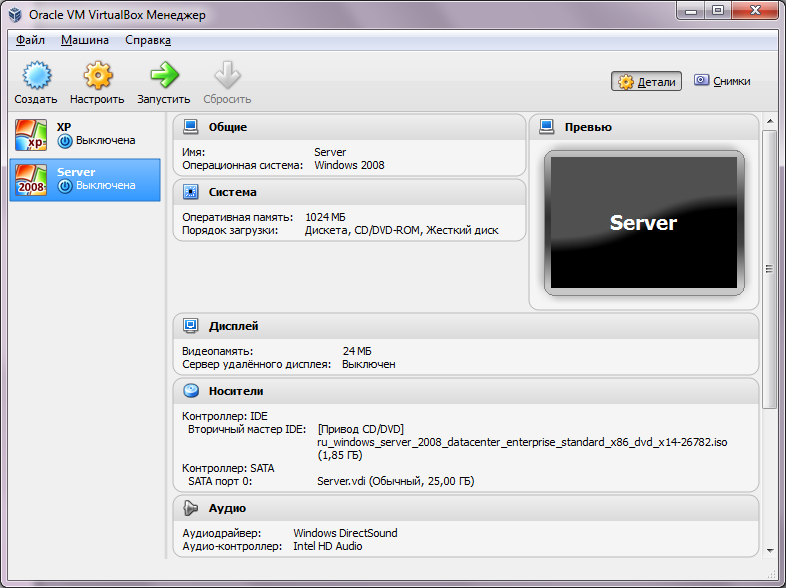The image size is (786, 588).
Task: Click the XP virtual machine OS icon
Action: (31, 135)
